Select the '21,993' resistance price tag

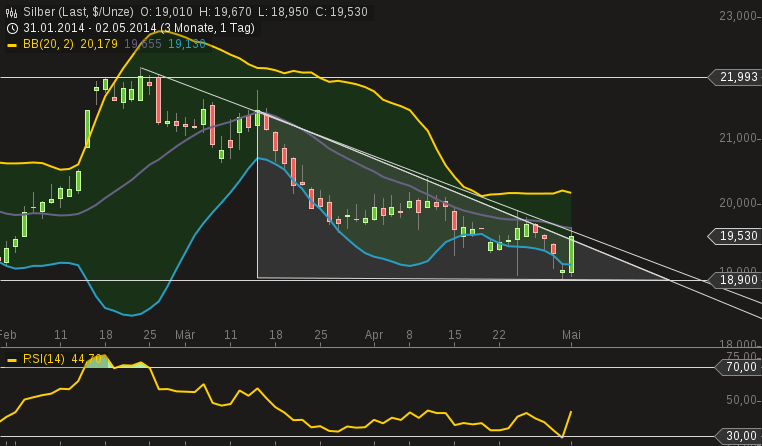[x=734, y=77]
